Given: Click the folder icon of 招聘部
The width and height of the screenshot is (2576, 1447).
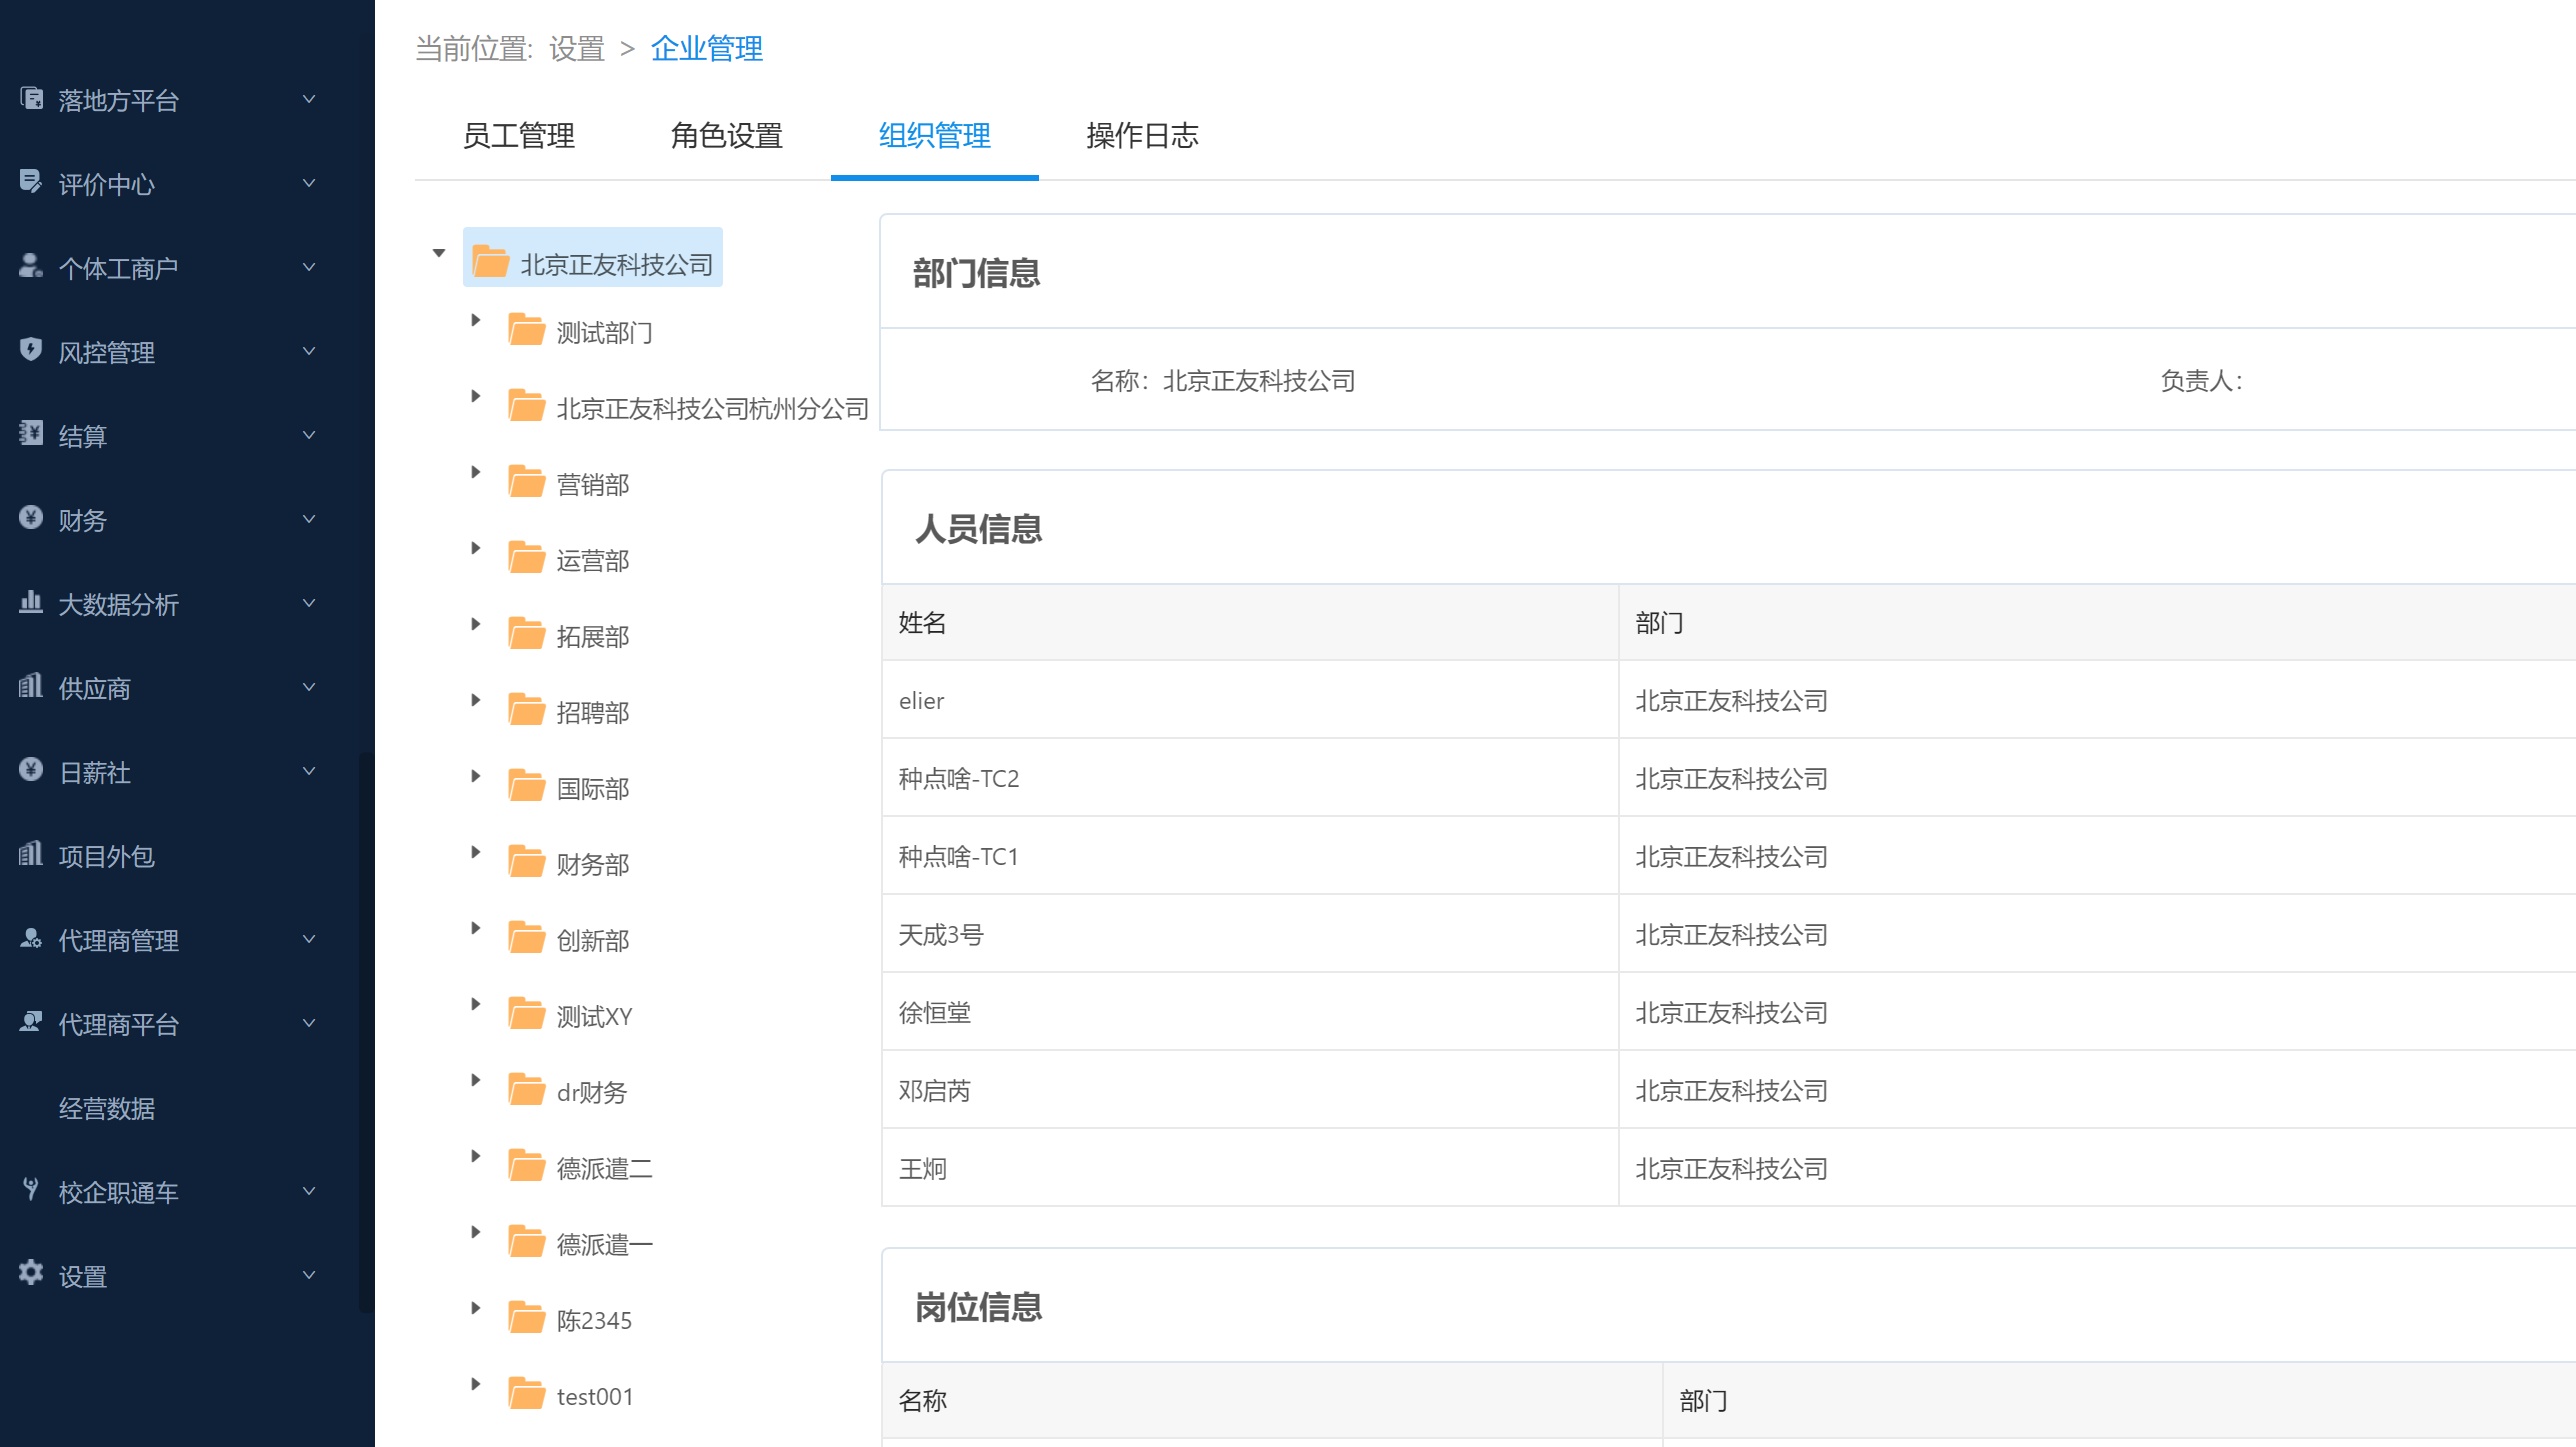Looking at the screenshot, I should (x=526, y=709).
